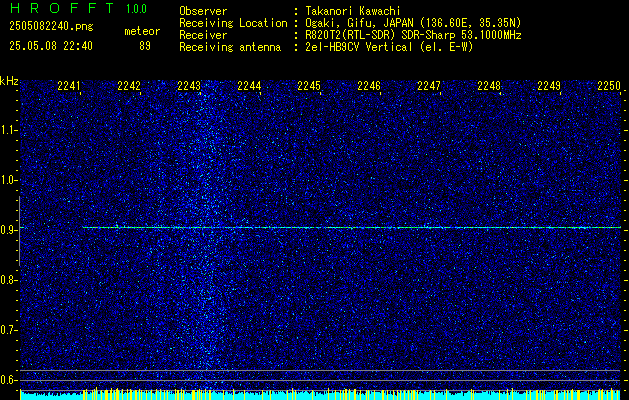
Task: Click the Receiving antenna label
Action: point(230,47)
